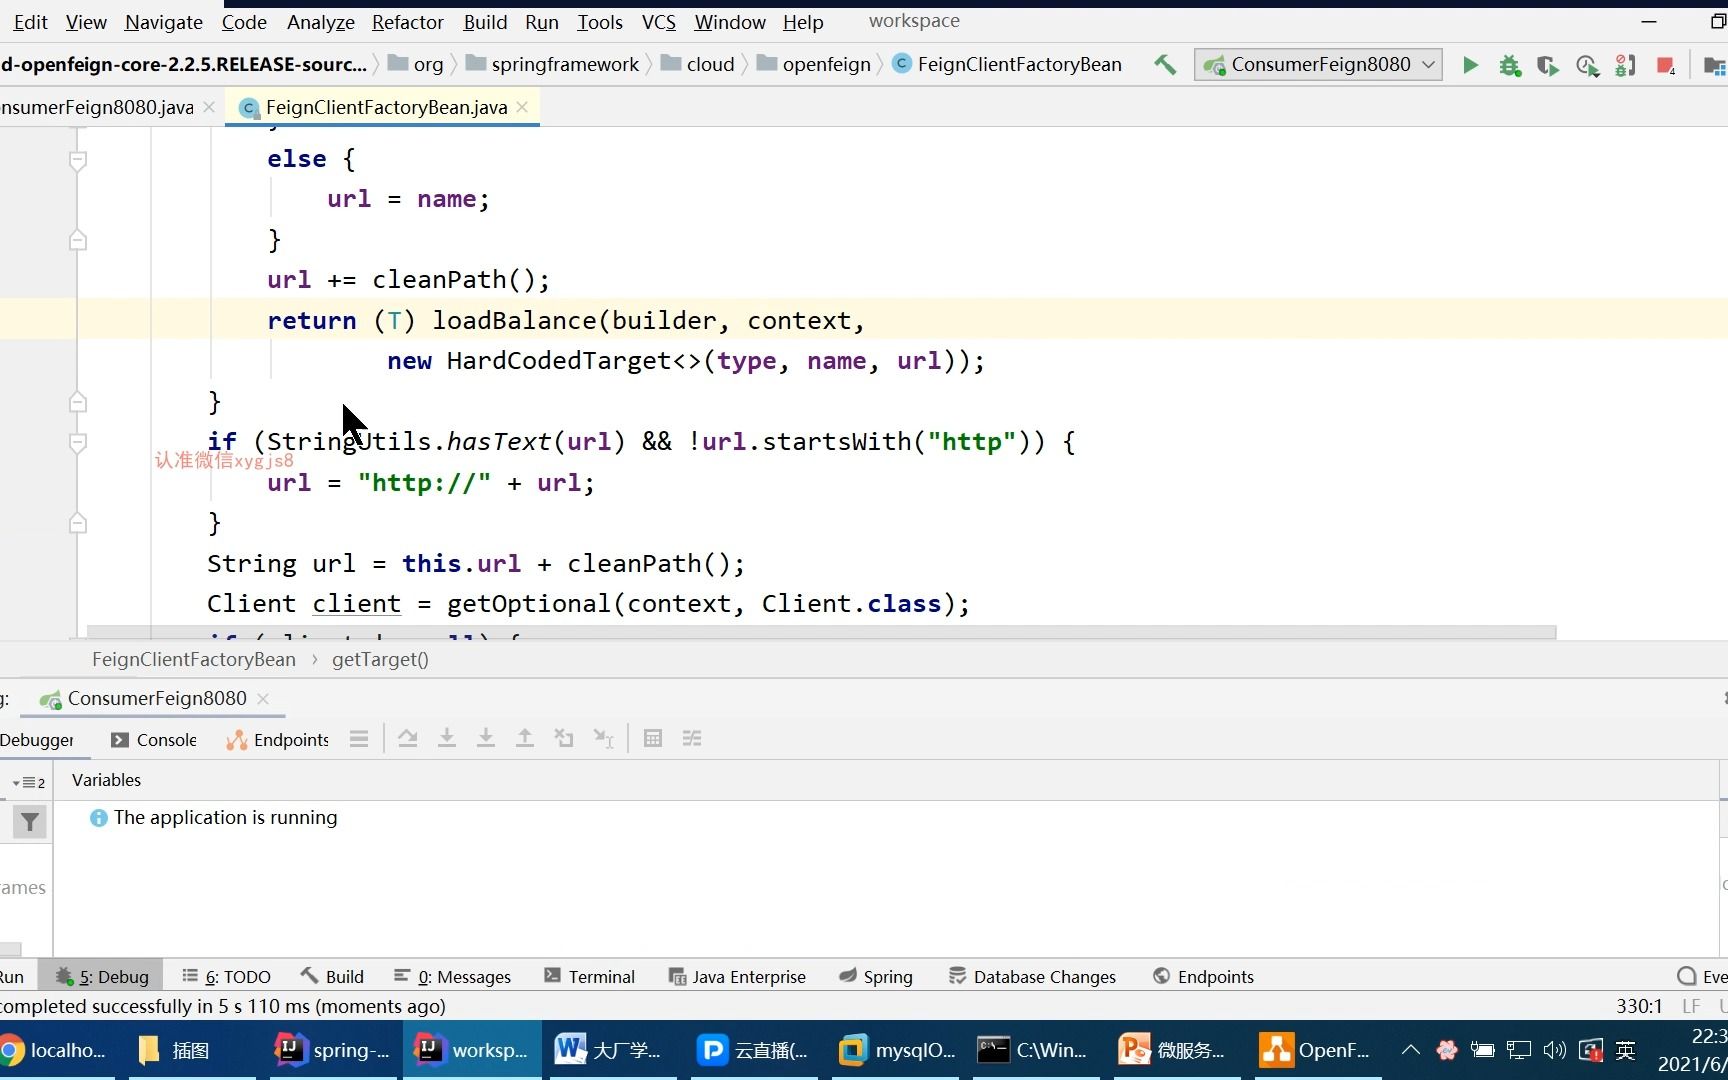Toggle the fold marker below the http:// assignment
1728x1080 pixels.
(x=78, y=524)
